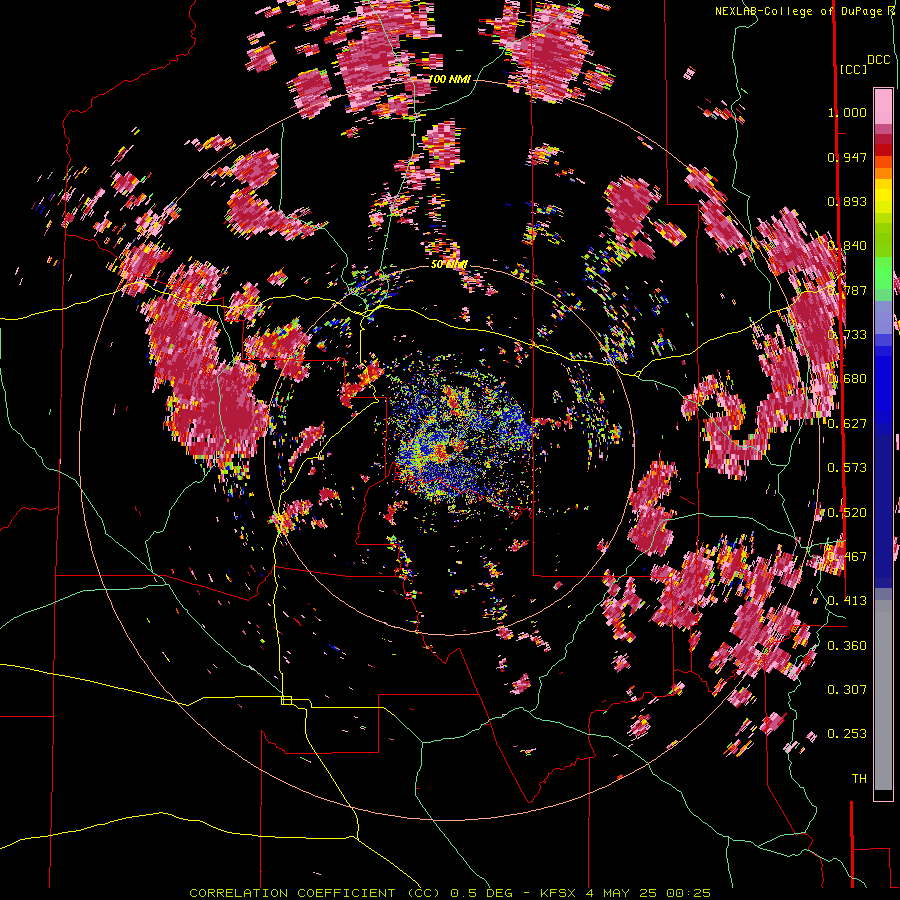Click the DCC label above the color scale

(879, 60)
